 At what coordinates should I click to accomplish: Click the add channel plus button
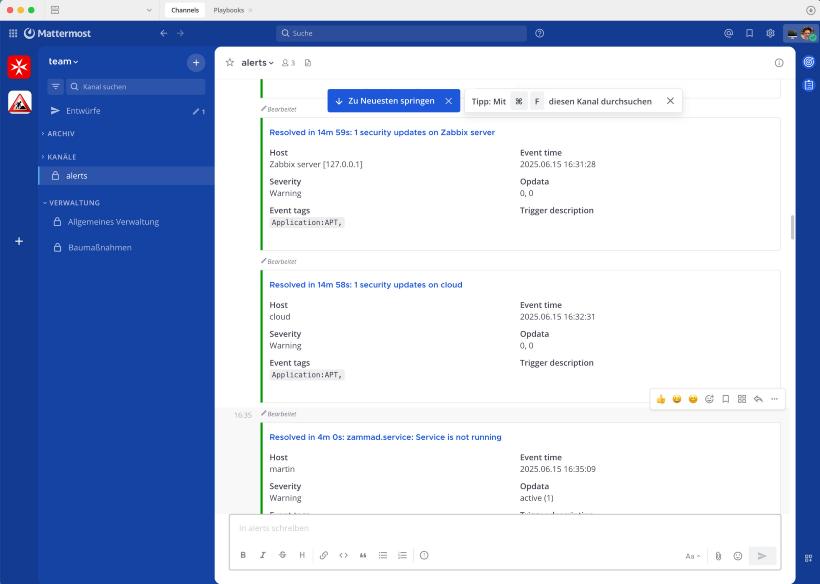click(x=196, y=63)
